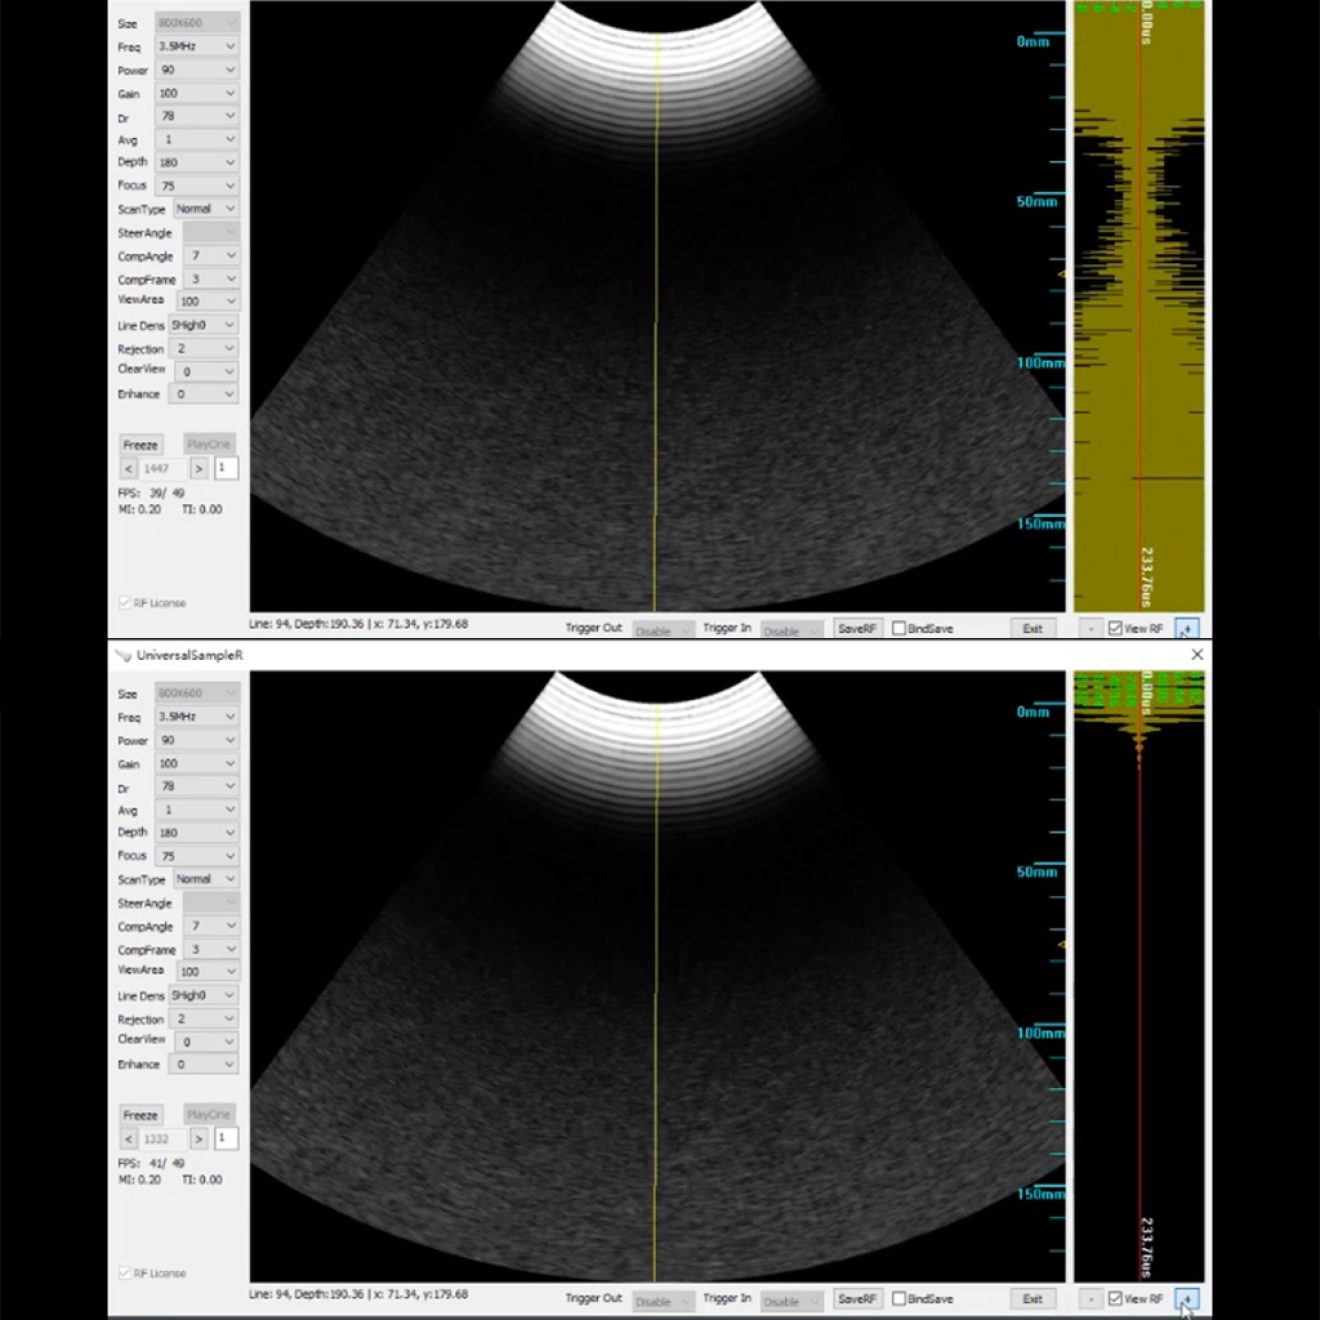
Task: Enable the BindSave checkbox in top window
Action: 899,628
